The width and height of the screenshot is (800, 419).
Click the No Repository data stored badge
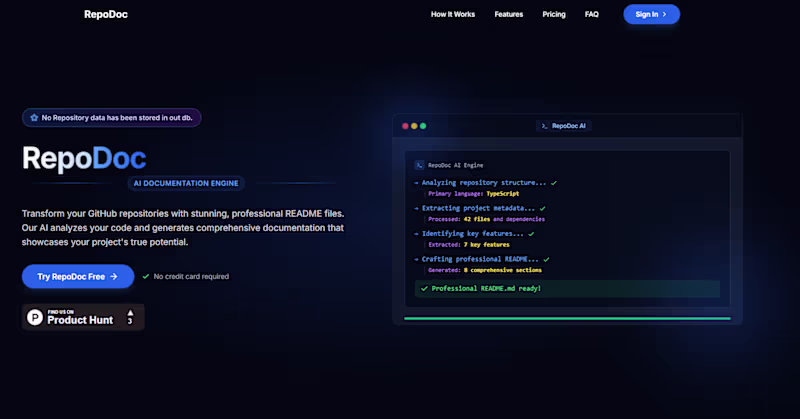[x=112, y=118]
